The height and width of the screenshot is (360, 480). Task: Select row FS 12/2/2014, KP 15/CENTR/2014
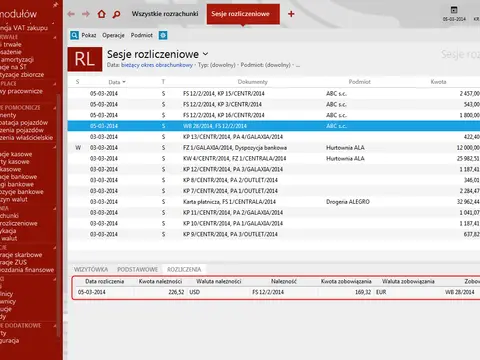(274, 94)
